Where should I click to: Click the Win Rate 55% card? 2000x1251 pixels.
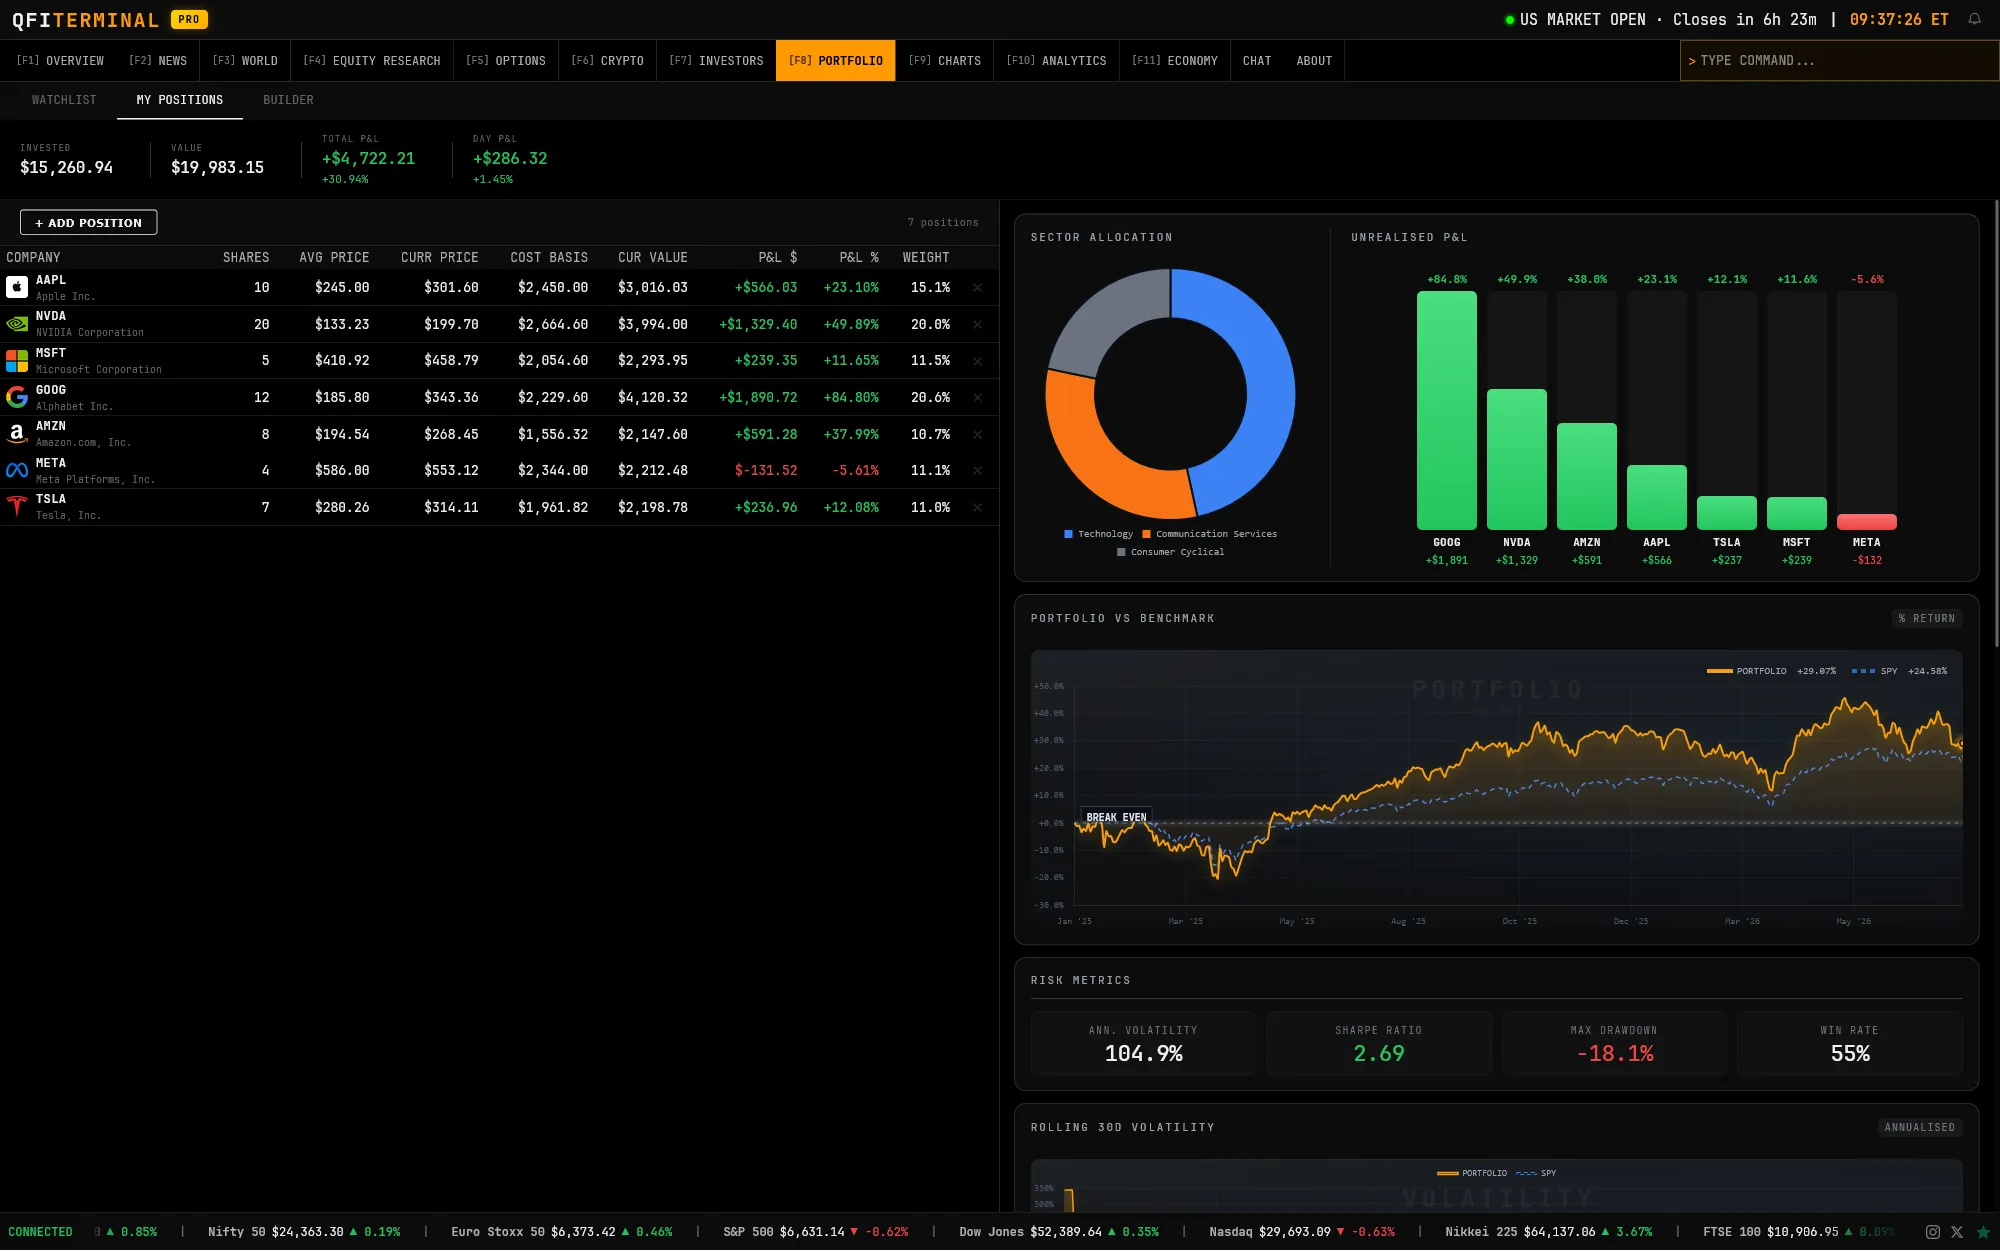click(x=1850, y=1043)
